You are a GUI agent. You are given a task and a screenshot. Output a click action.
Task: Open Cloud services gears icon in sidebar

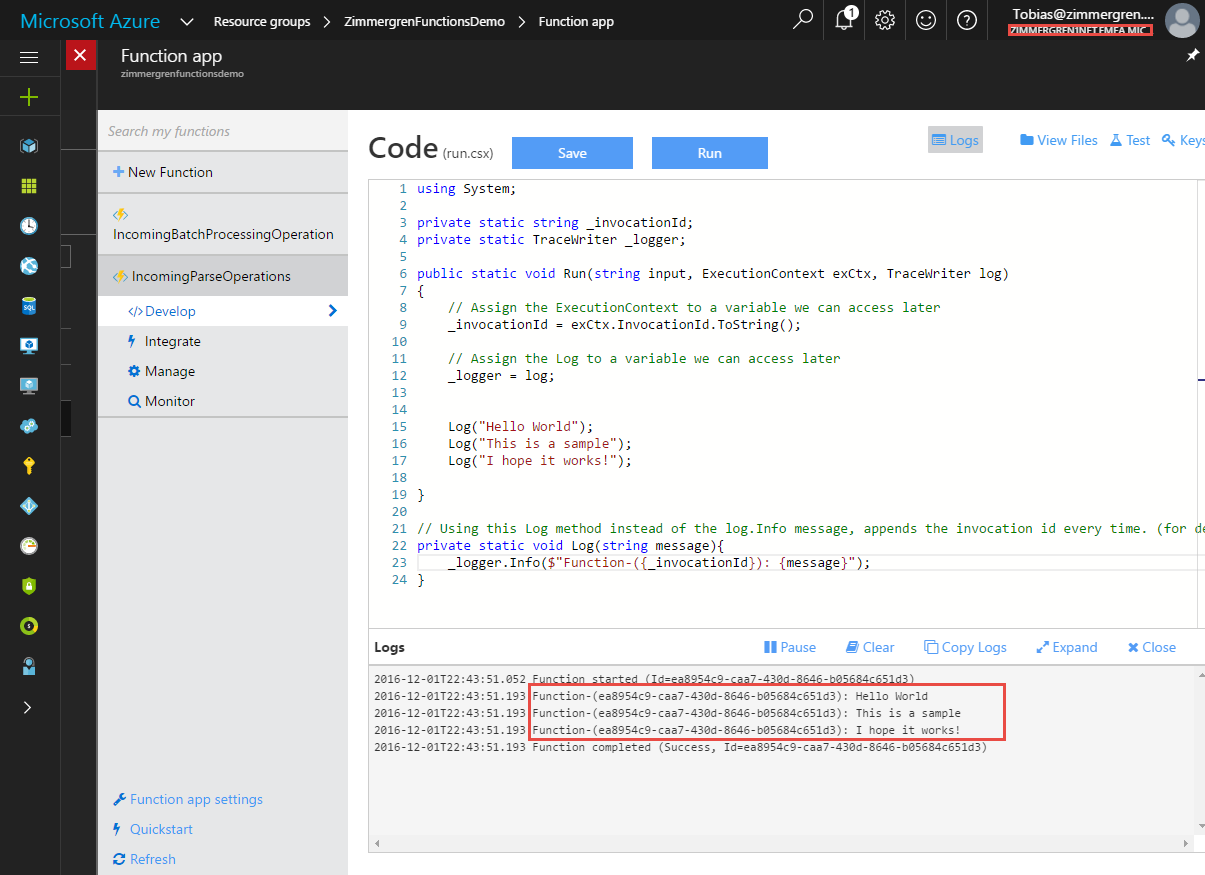click(x=29, y=426)
